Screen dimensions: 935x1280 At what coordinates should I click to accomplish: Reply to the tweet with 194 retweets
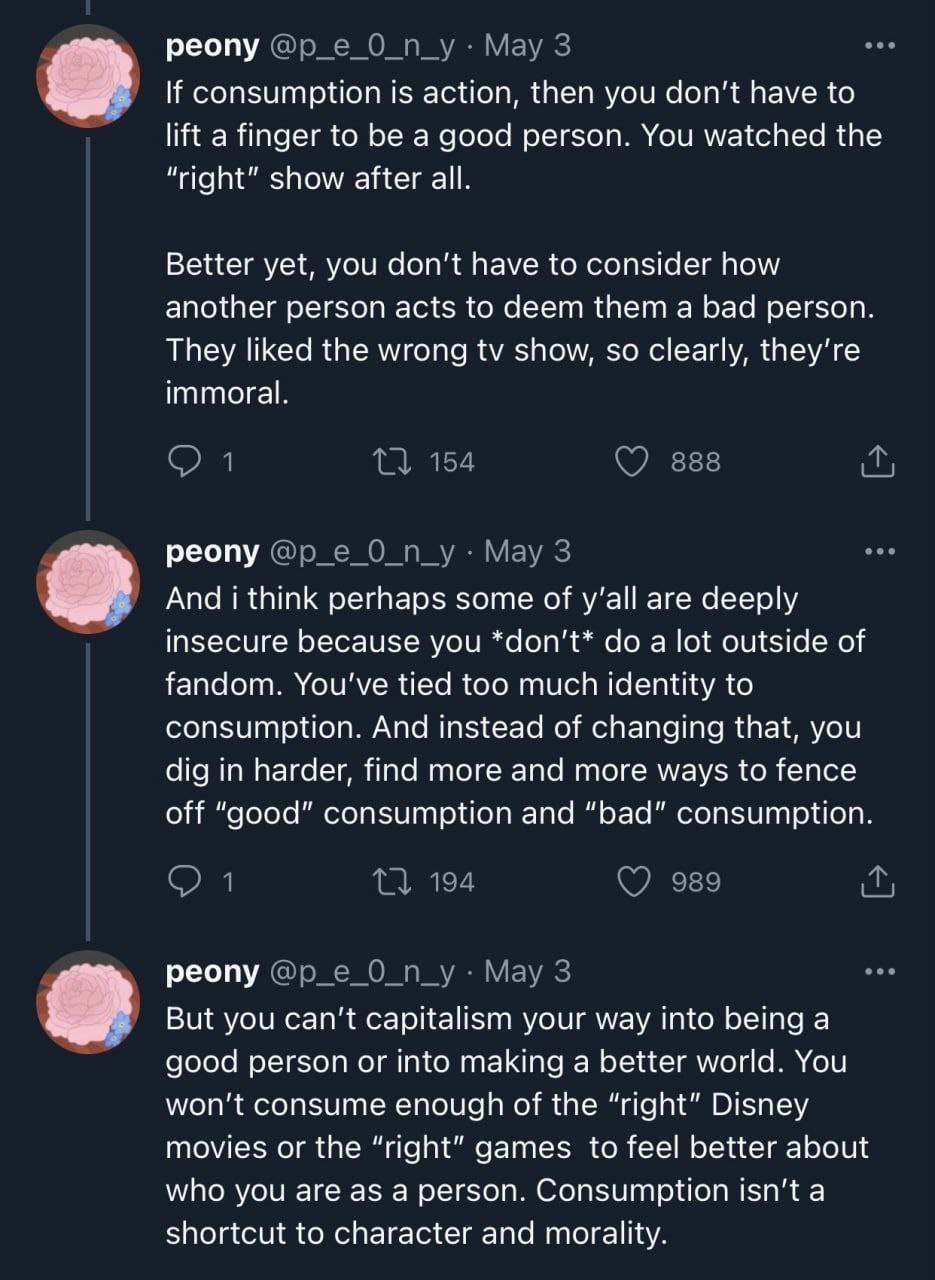[x=185, y=881]
